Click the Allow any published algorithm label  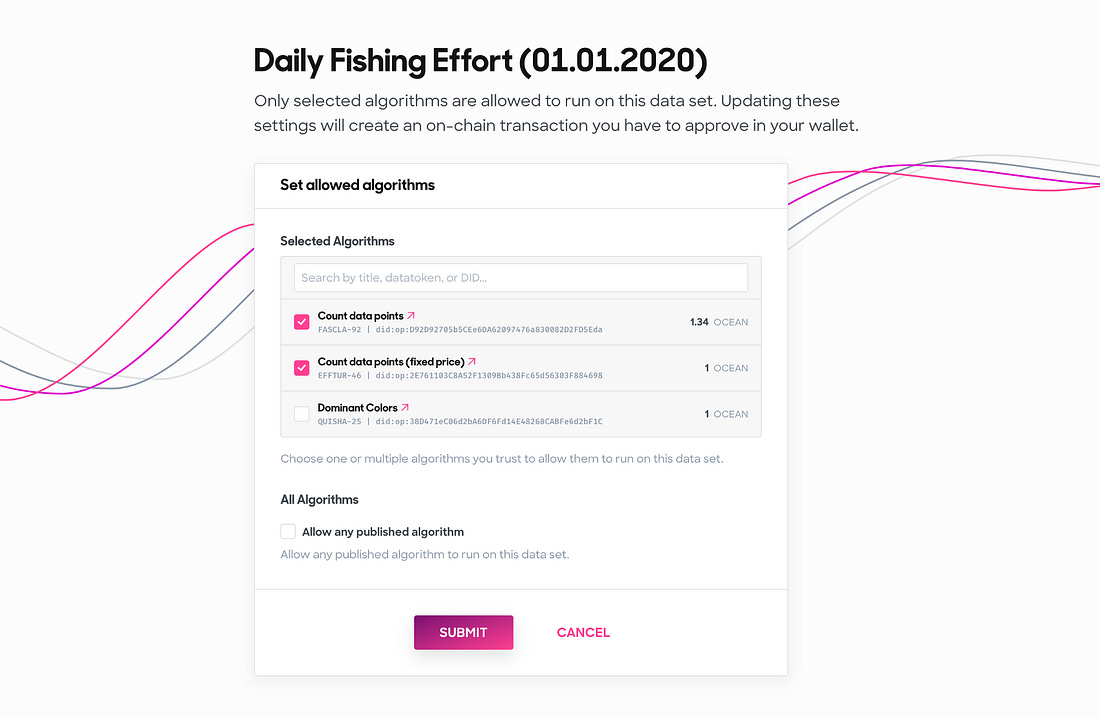point(383,532)
